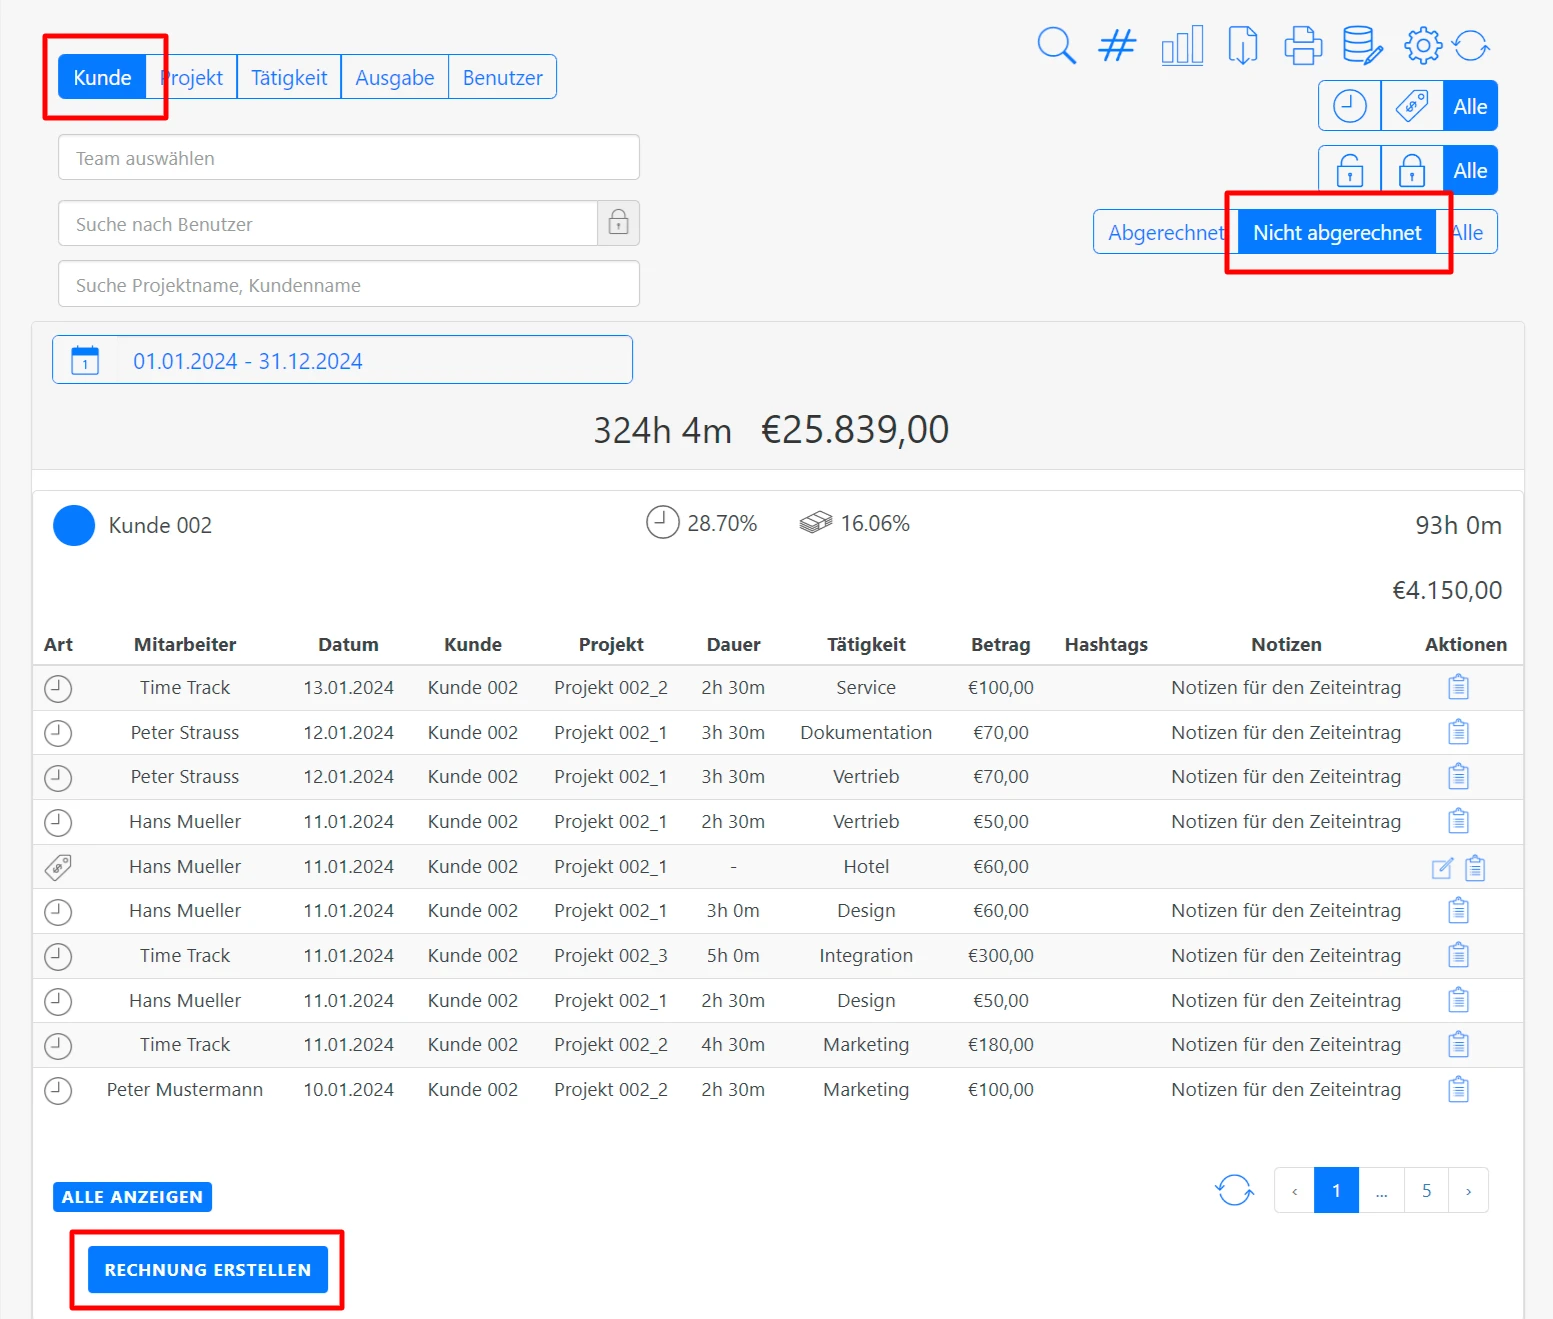Switch to the Projekt tab
The height and width of the screenshot is (1319, 1553).
(x=192, y=76)
